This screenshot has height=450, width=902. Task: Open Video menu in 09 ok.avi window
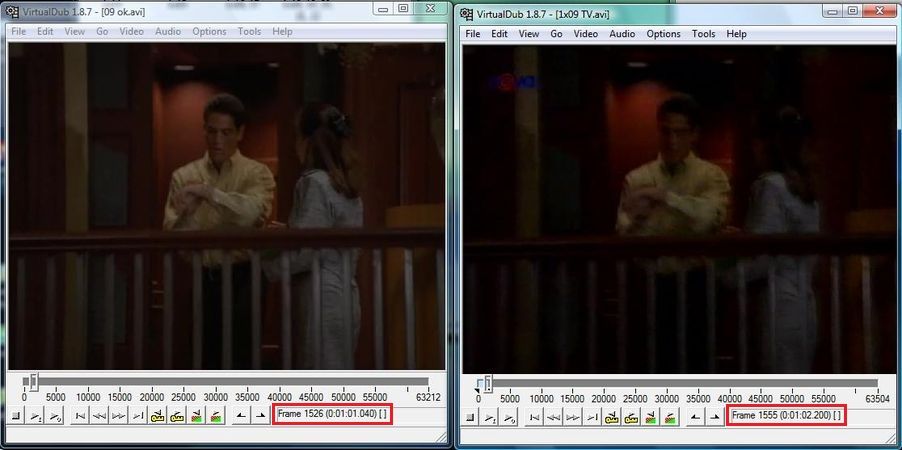coord(132,32)
